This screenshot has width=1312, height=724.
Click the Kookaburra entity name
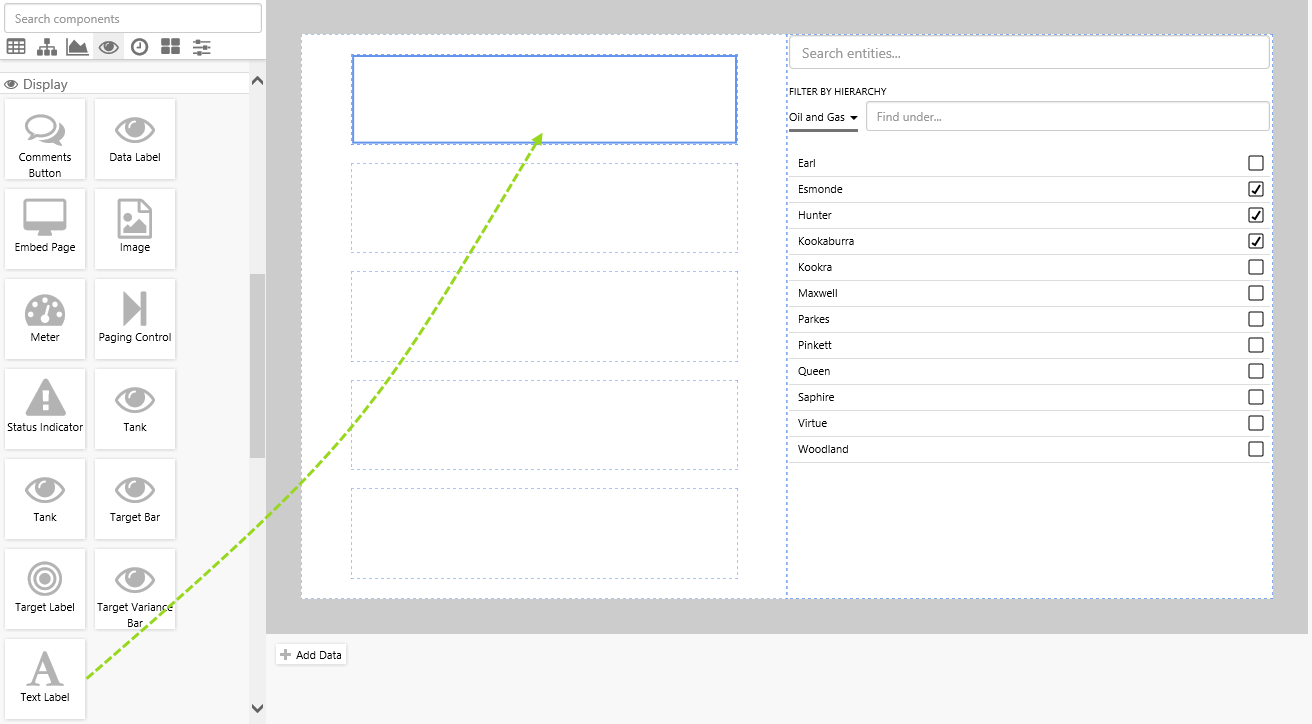826,241
